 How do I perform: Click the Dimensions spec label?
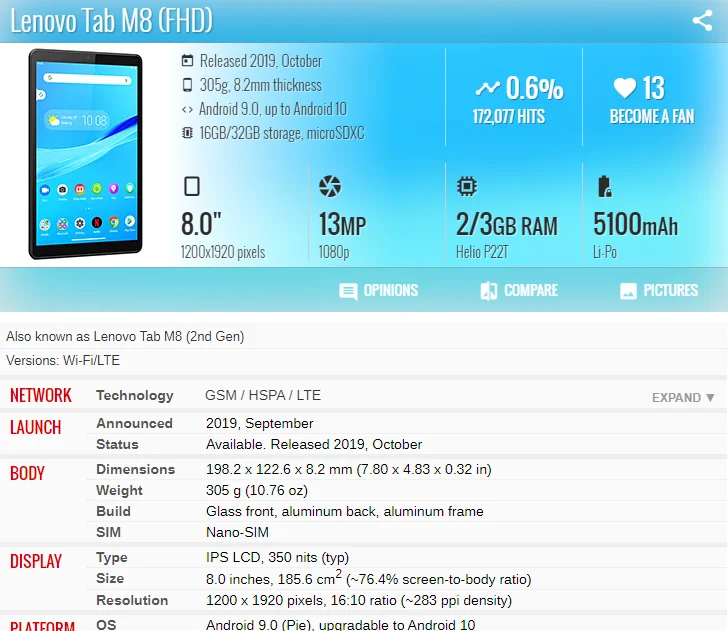(x=136, y=469)
